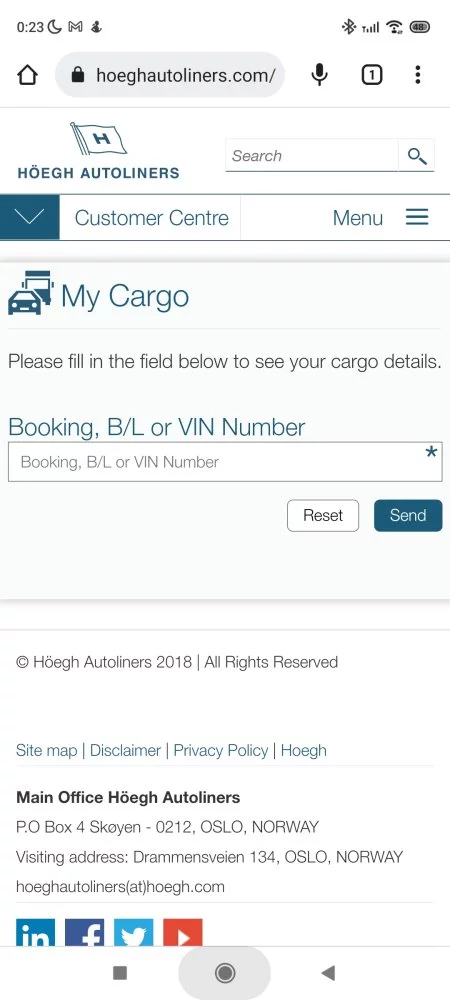Select Customer Centre tab

tap(150, 217)
